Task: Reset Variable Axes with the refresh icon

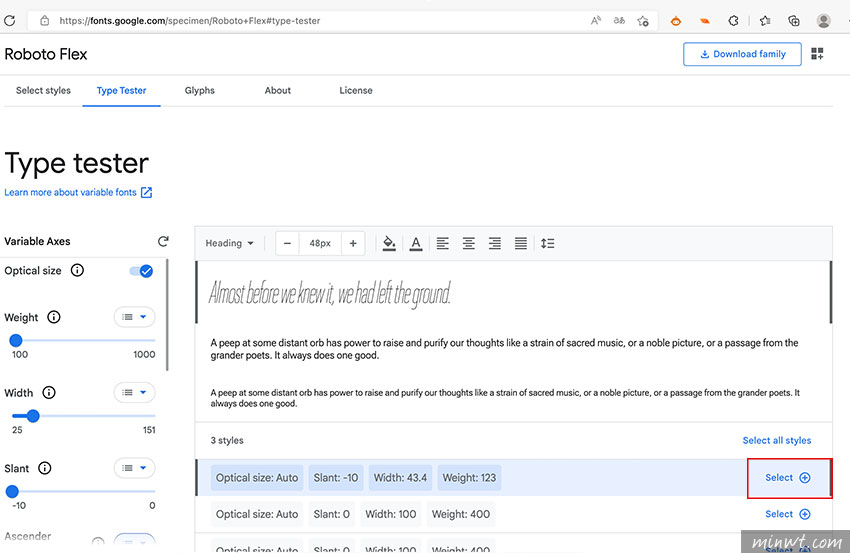Action: tap(163, 241)
